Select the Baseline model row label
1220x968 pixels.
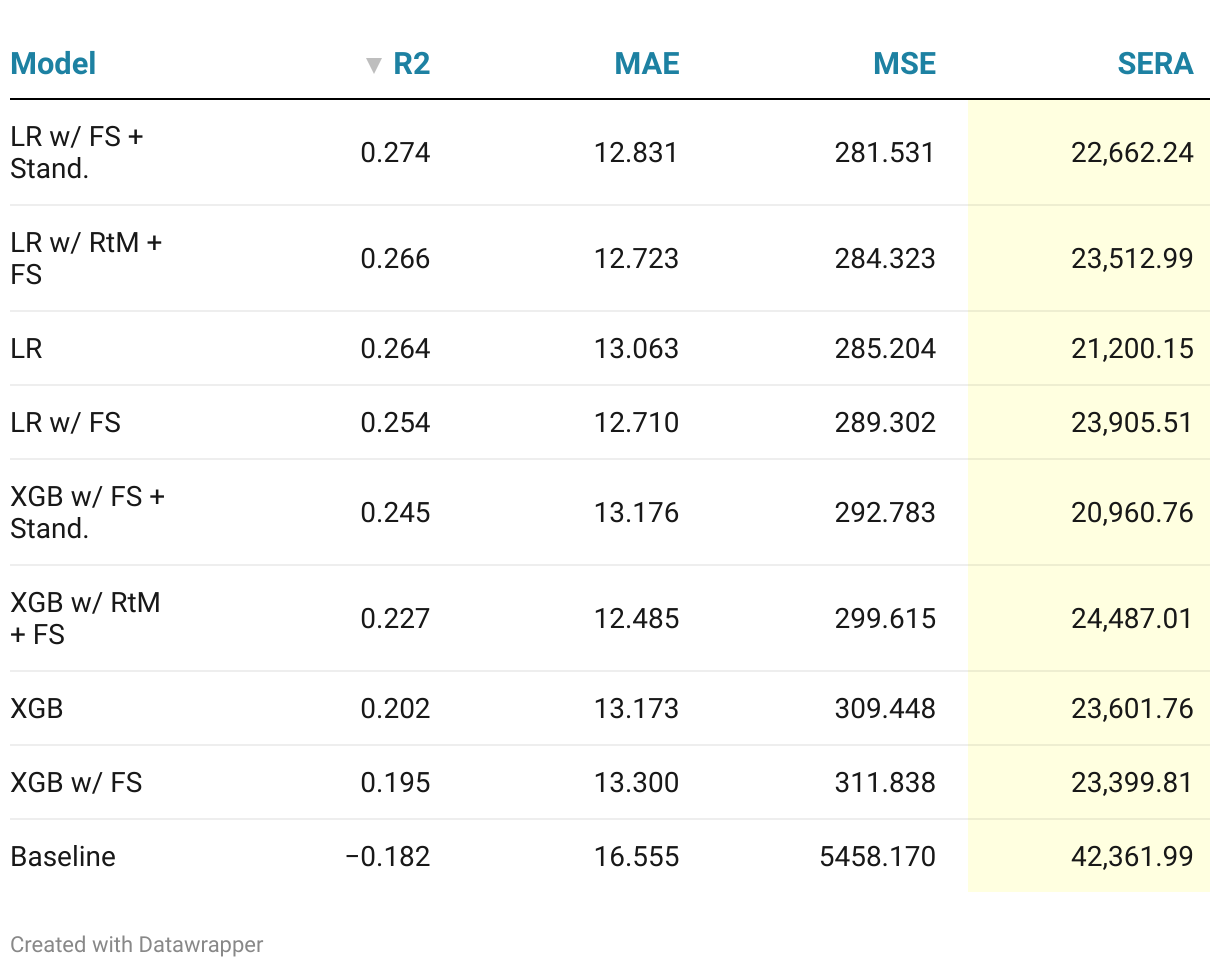coord(63,856)
